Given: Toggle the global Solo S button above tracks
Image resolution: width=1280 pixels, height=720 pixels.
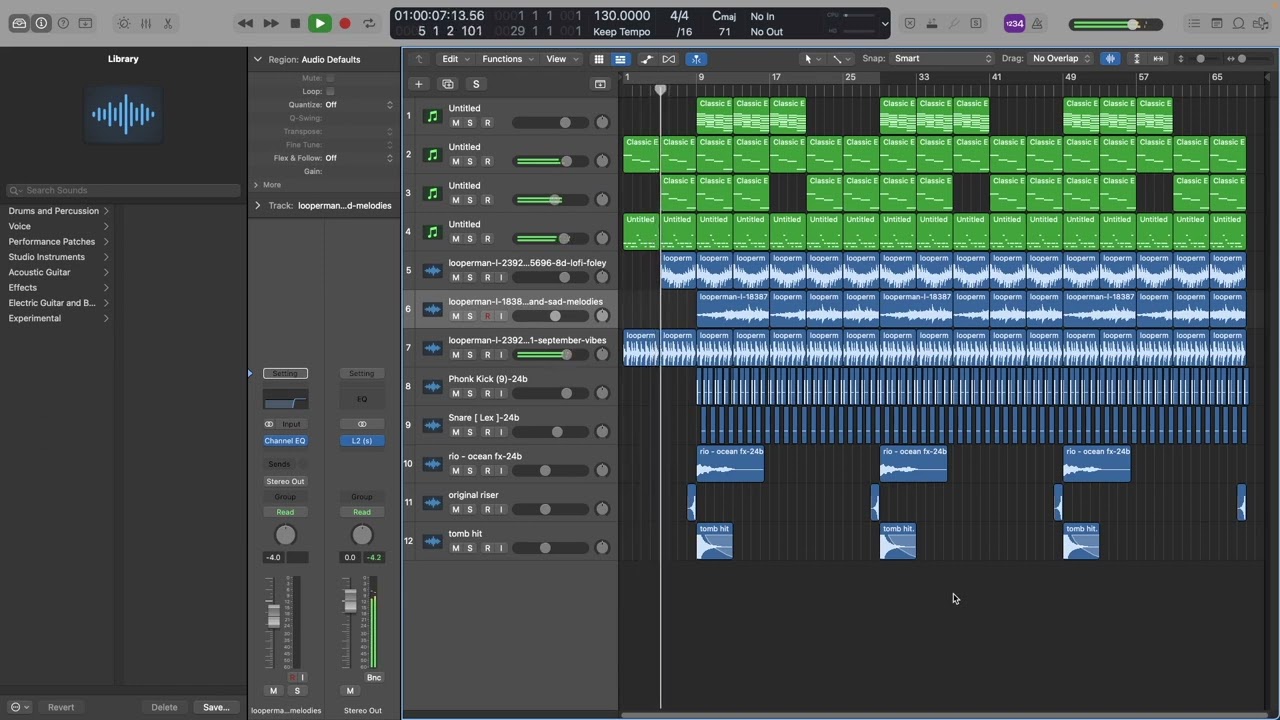Looking at the screenshot, I should (476, 84).
